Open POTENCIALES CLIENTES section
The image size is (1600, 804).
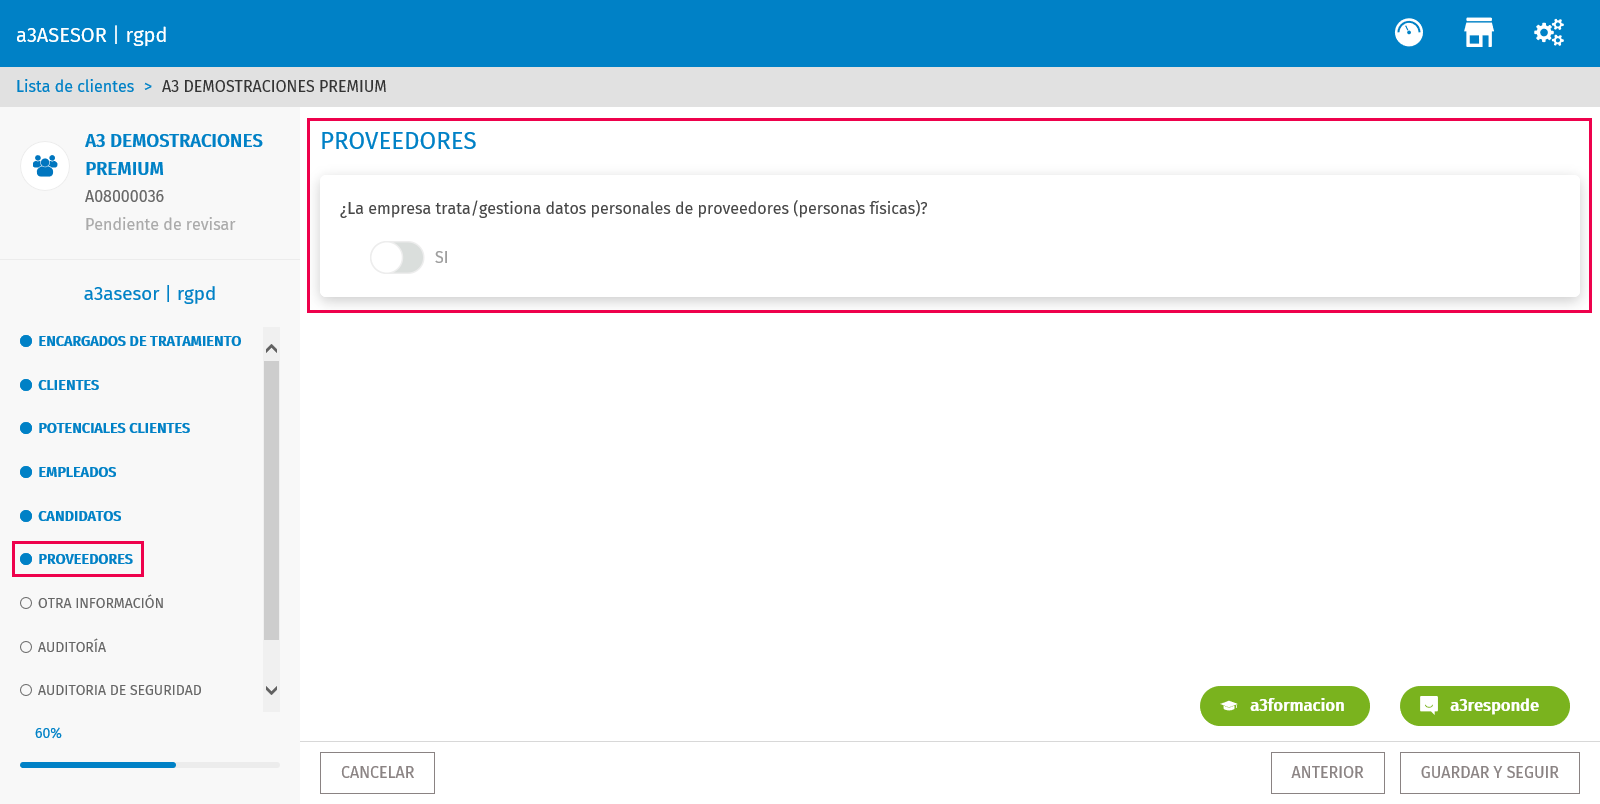point(114,428)
